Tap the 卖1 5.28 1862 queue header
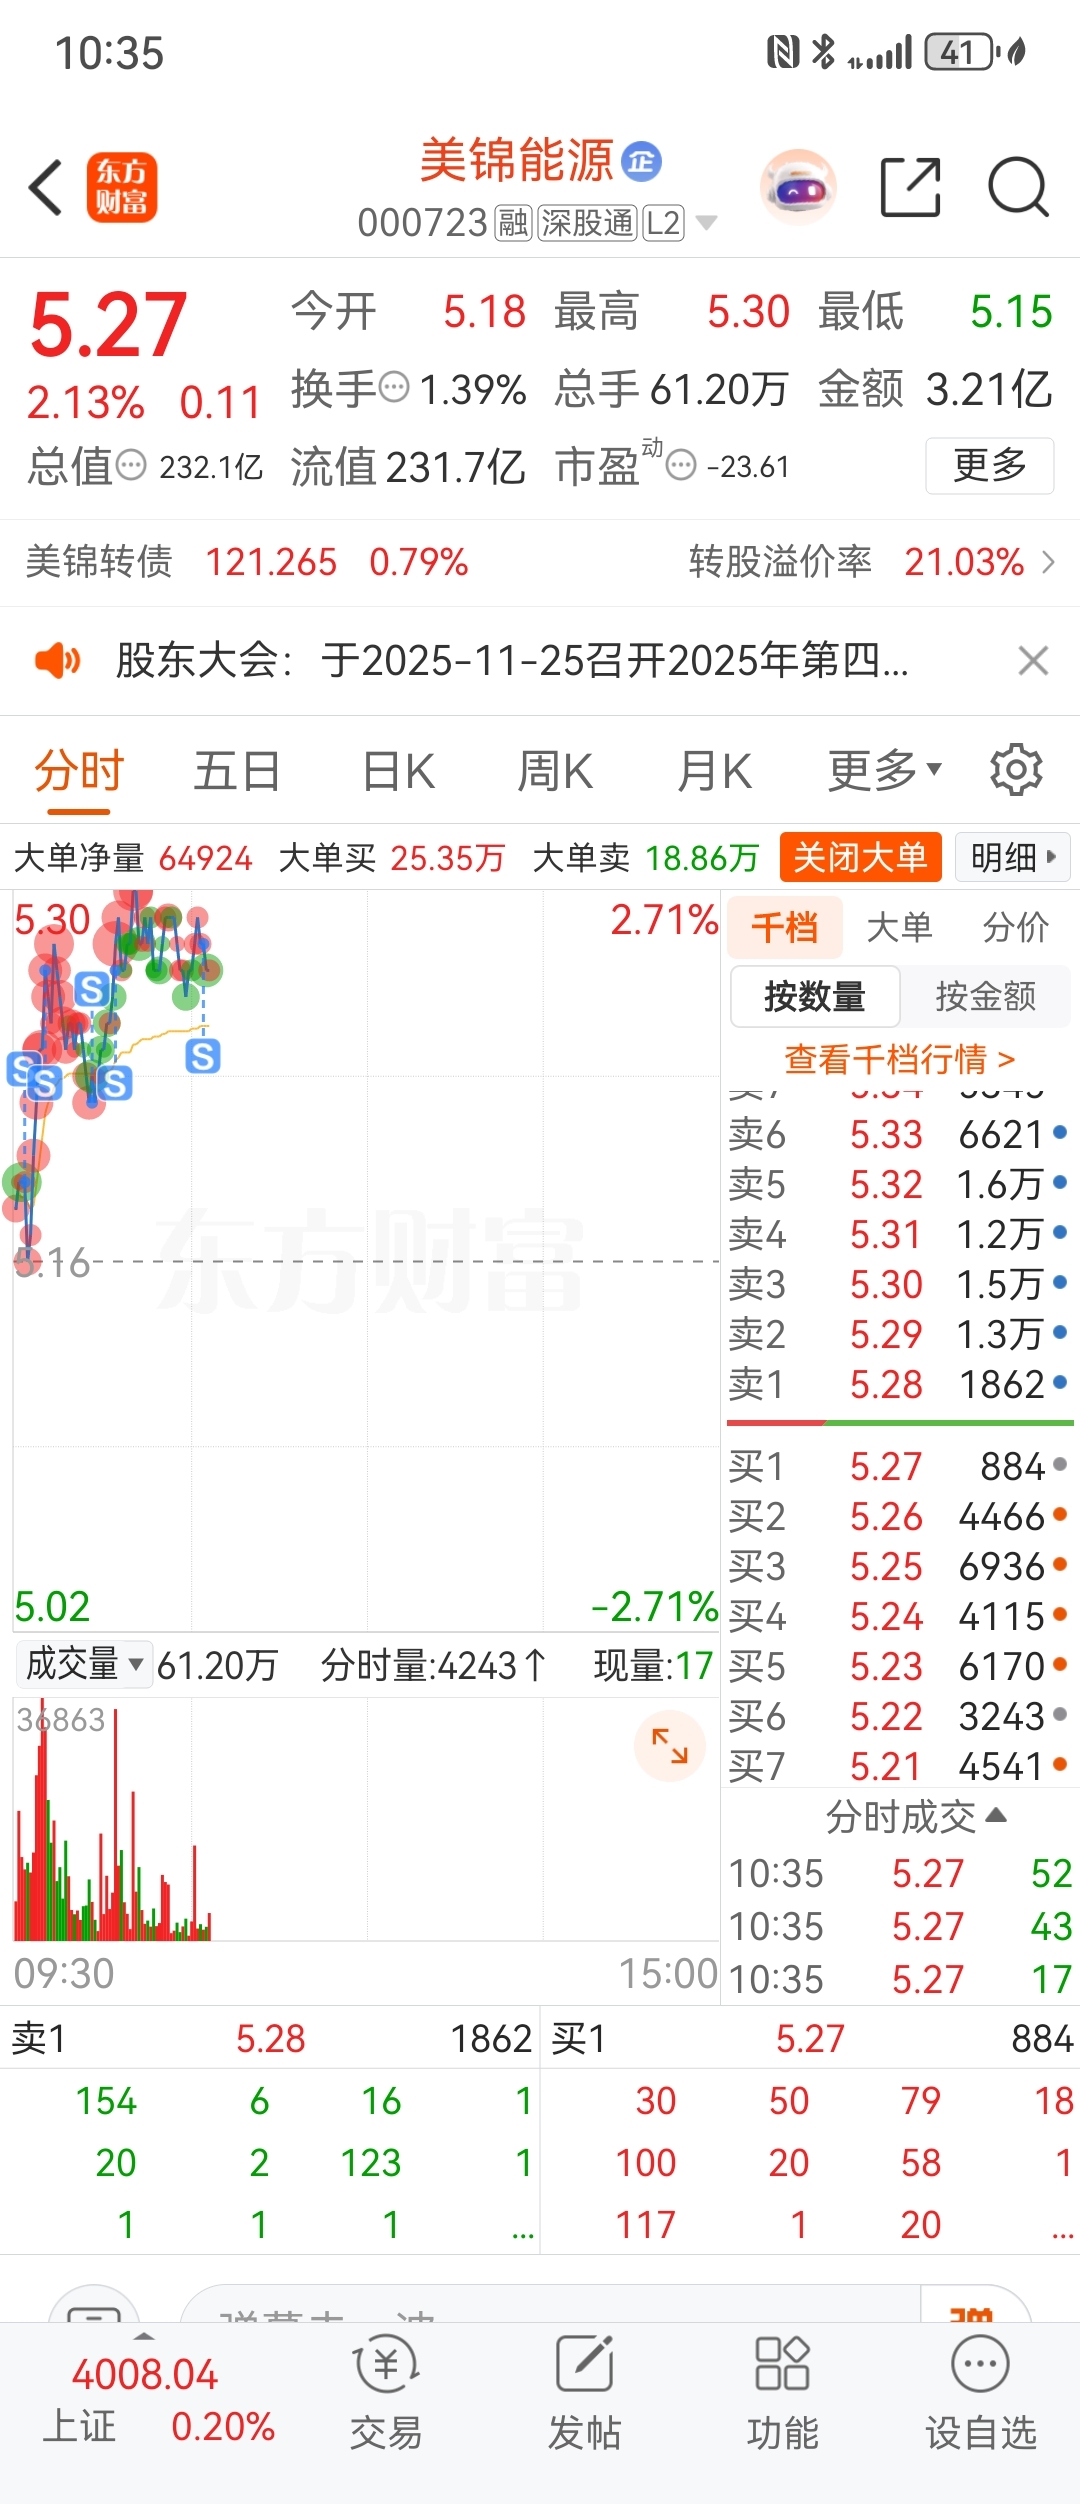This screenshot has width=1080, height=2504. [271, 2039]
